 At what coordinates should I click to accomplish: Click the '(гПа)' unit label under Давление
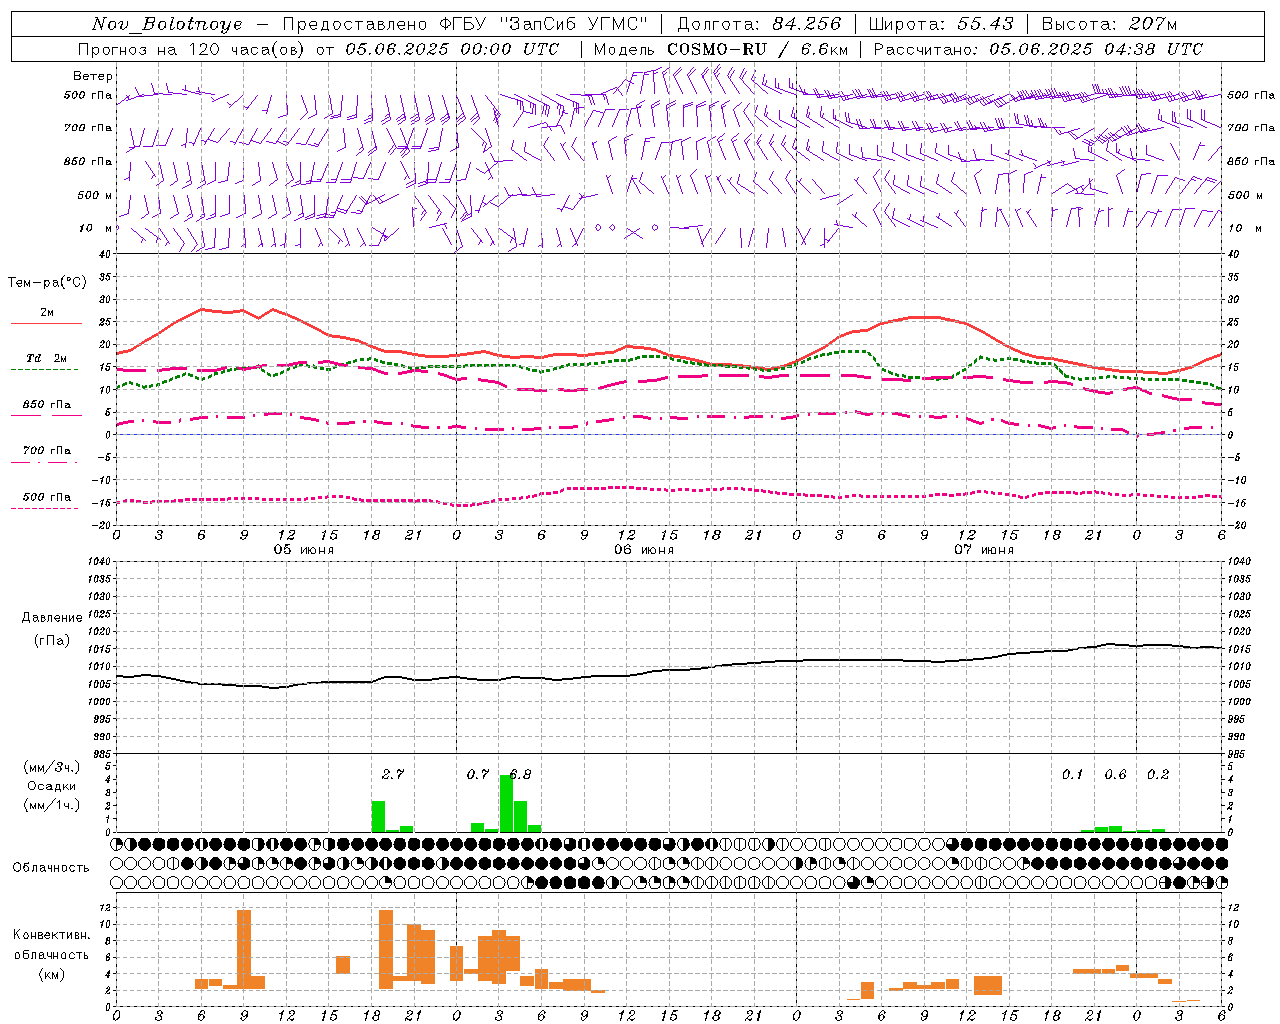click(51, 640)
